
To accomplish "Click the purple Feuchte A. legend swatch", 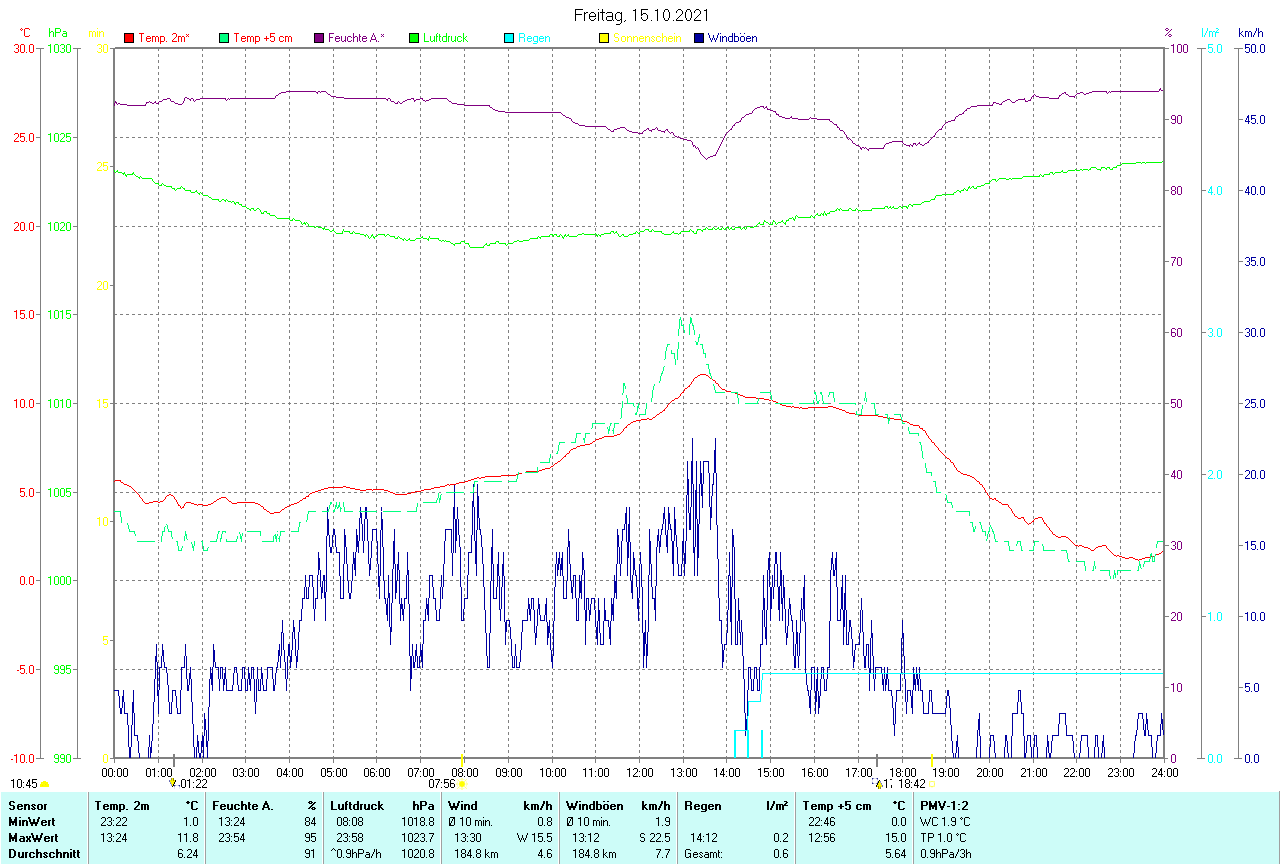I will coord(319,38).
